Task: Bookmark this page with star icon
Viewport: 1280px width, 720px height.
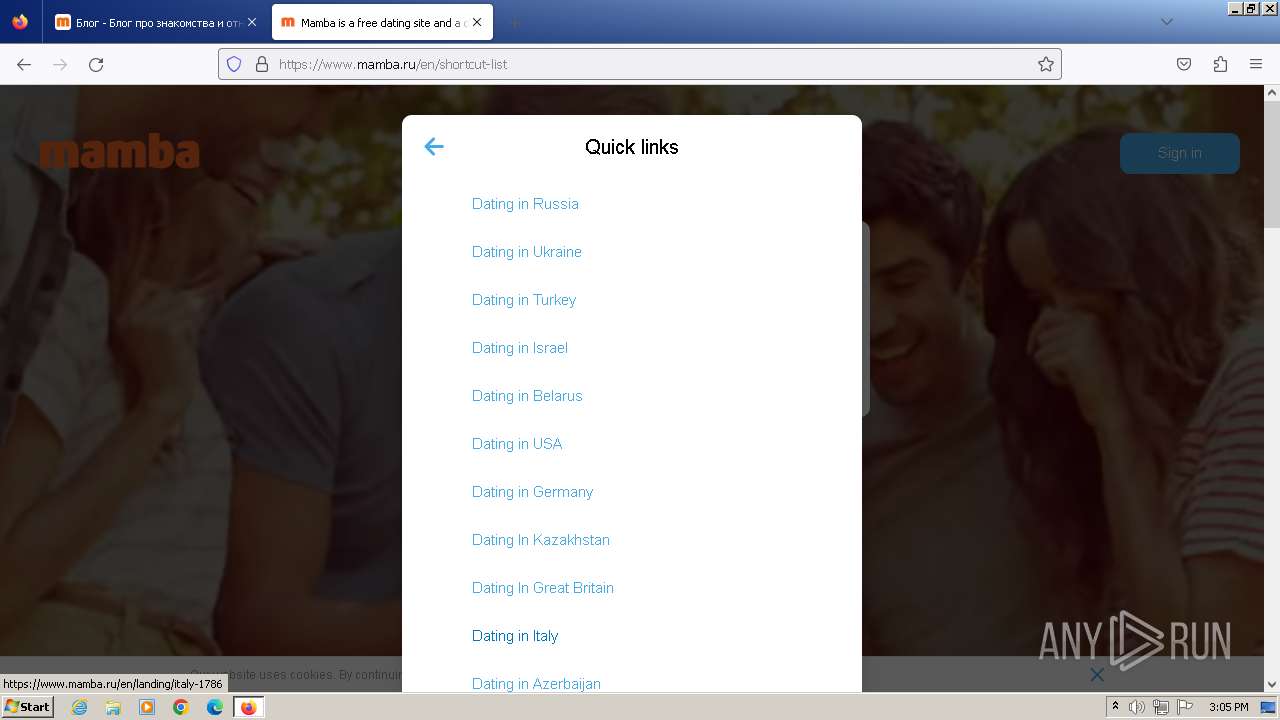Action: click(x=1046, y=64)
